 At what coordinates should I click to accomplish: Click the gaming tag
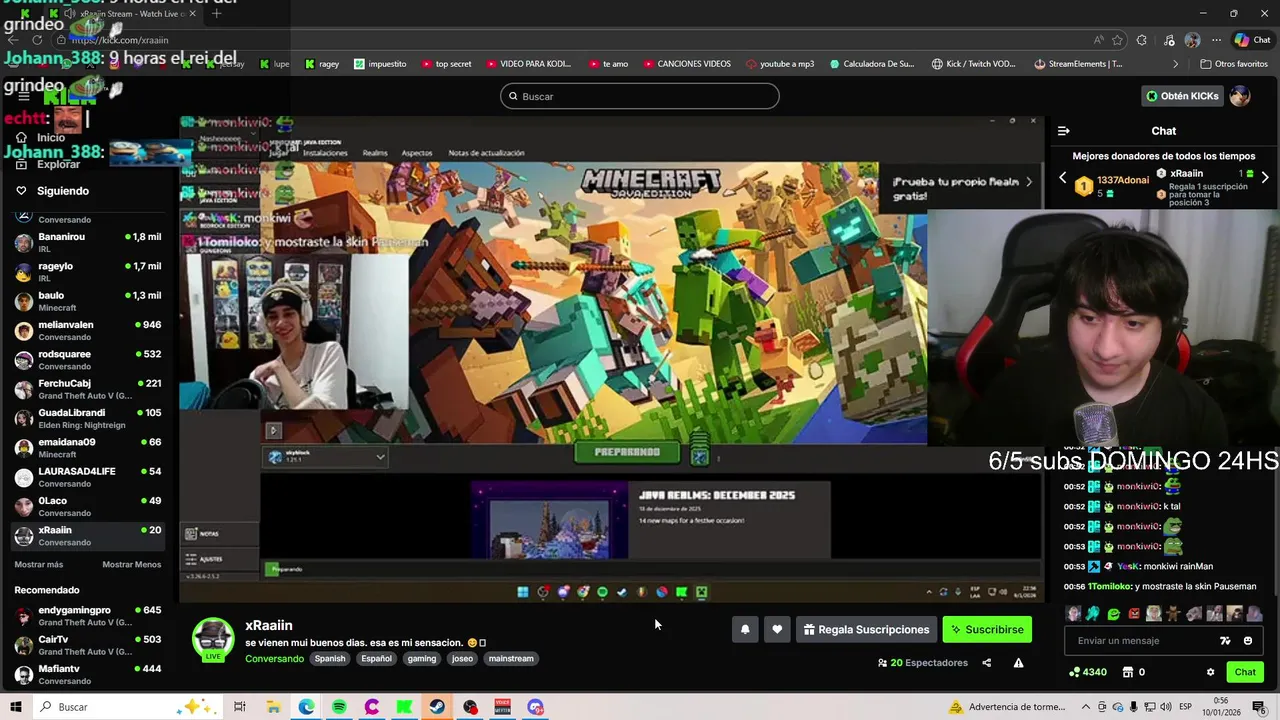point(421,659)
